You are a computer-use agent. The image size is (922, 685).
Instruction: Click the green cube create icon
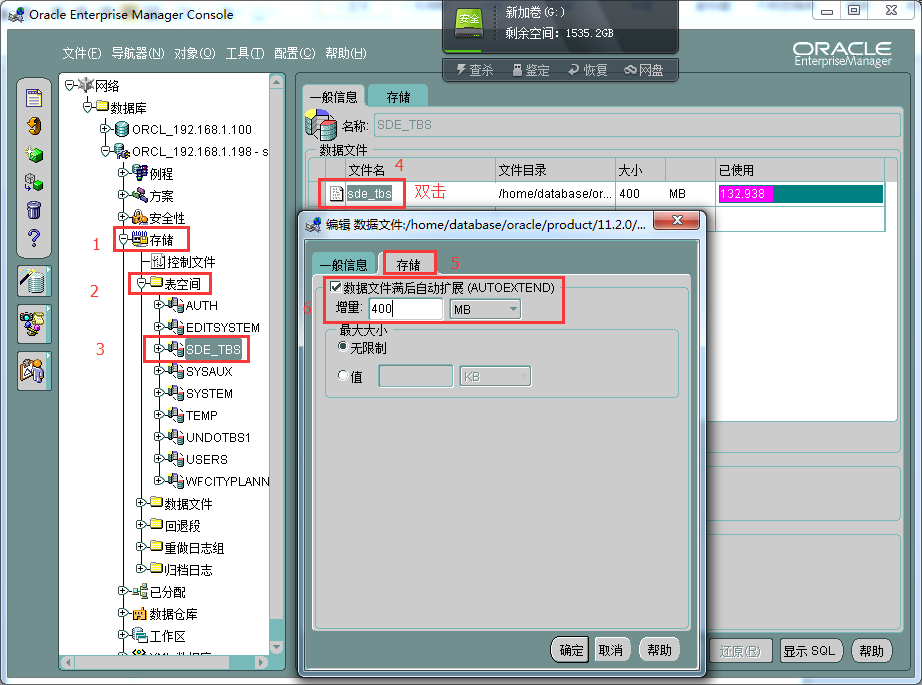[34, 154]
